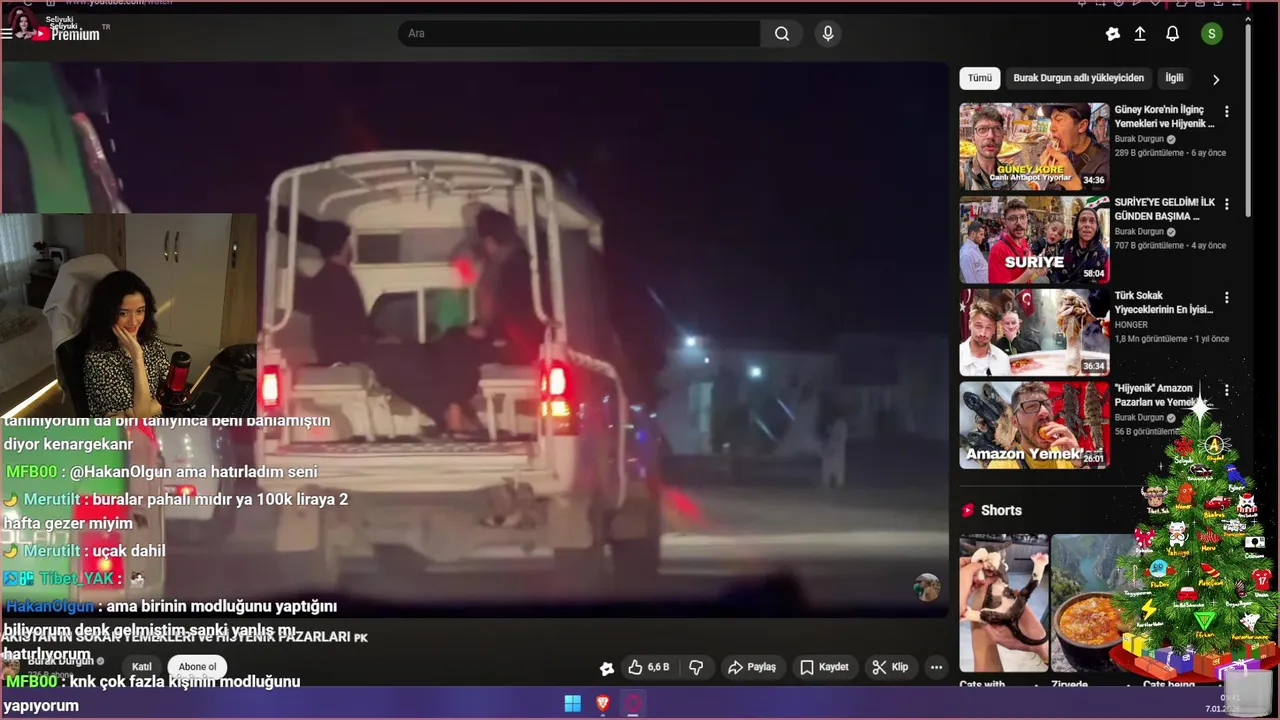Click the Katıl join button

[142, 667]
